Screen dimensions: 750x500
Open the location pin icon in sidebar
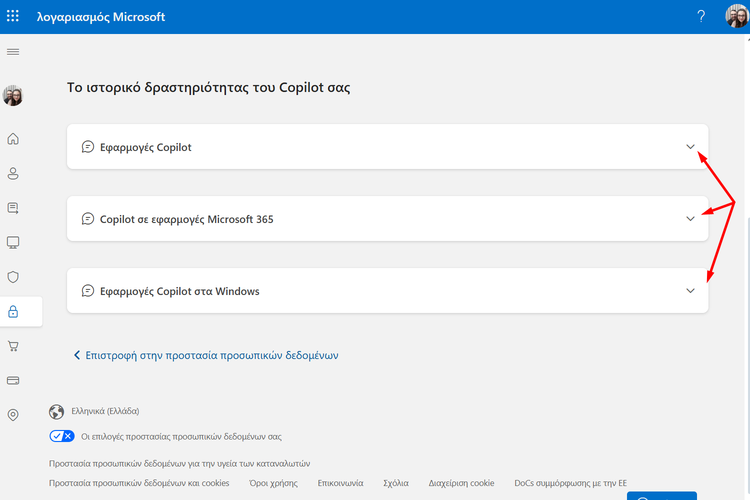[x=13, y=415]
